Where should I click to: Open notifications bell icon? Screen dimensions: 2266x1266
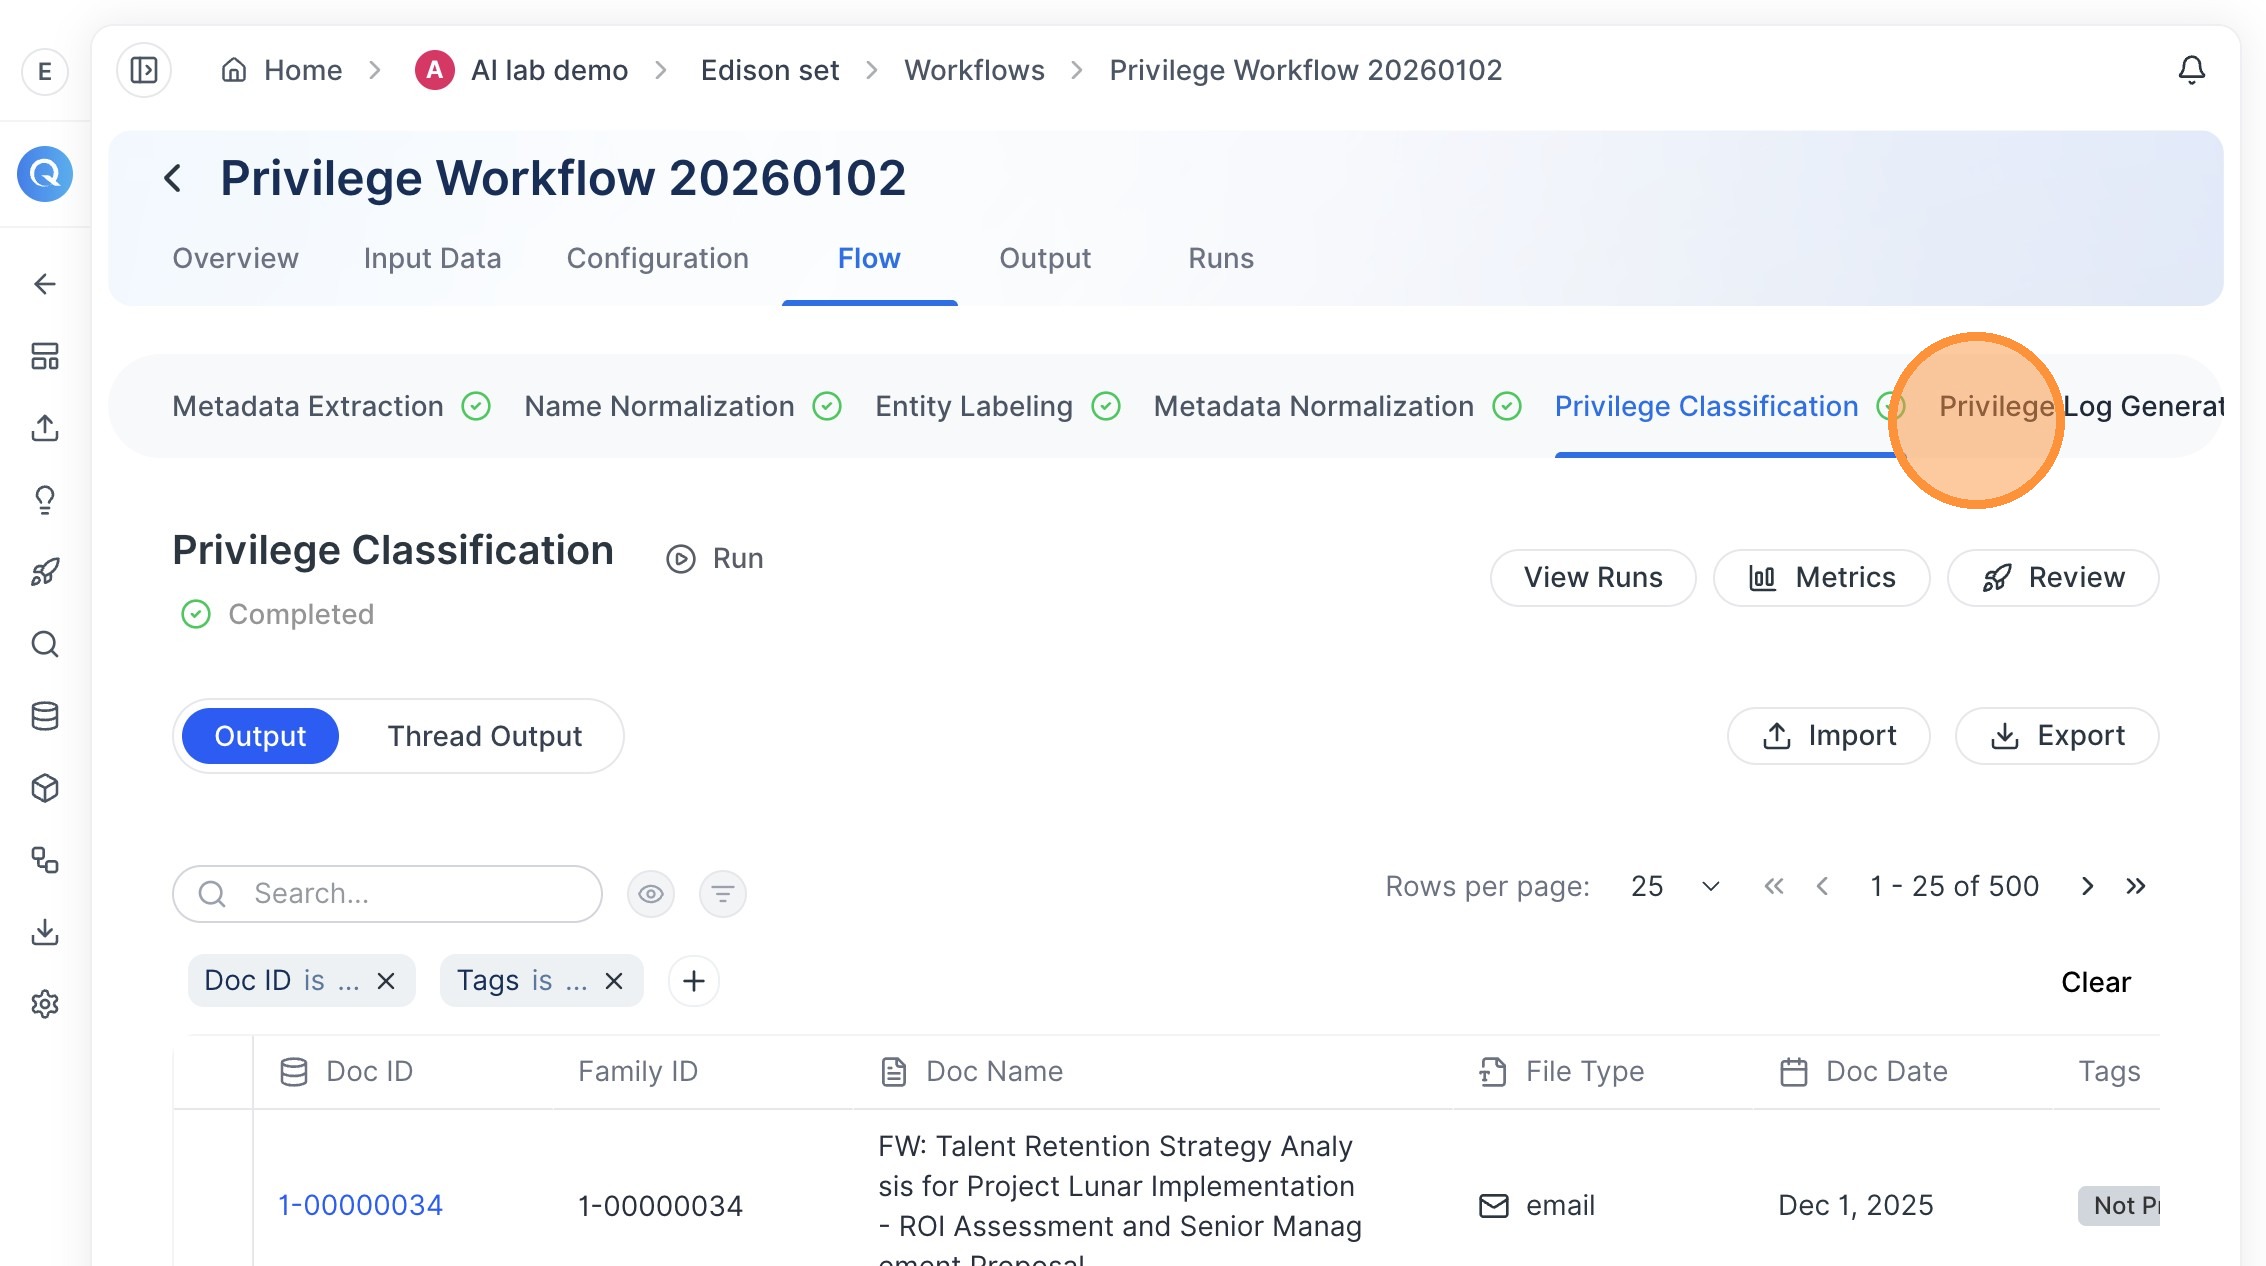[x=2191, y=70]
